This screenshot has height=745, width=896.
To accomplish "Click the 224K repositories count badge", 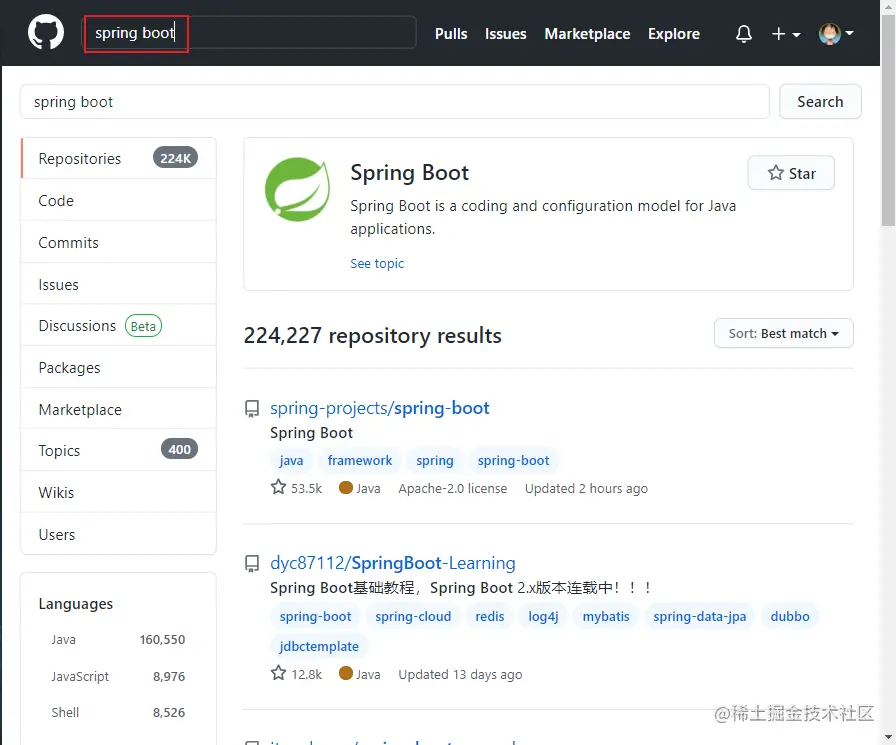I will 175,158.
